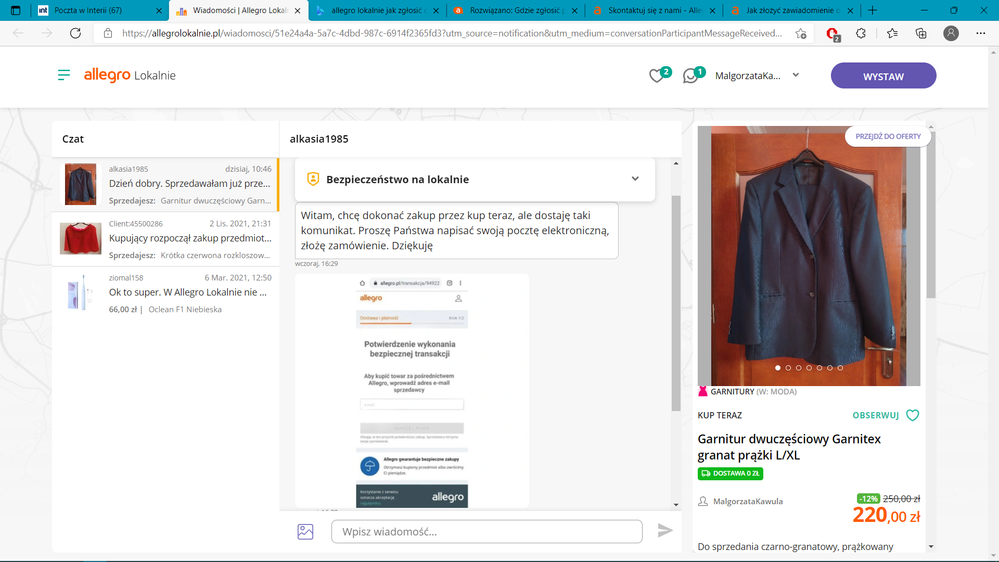
Task: Click the main suit photo
Action: click(x=809, y=256)
